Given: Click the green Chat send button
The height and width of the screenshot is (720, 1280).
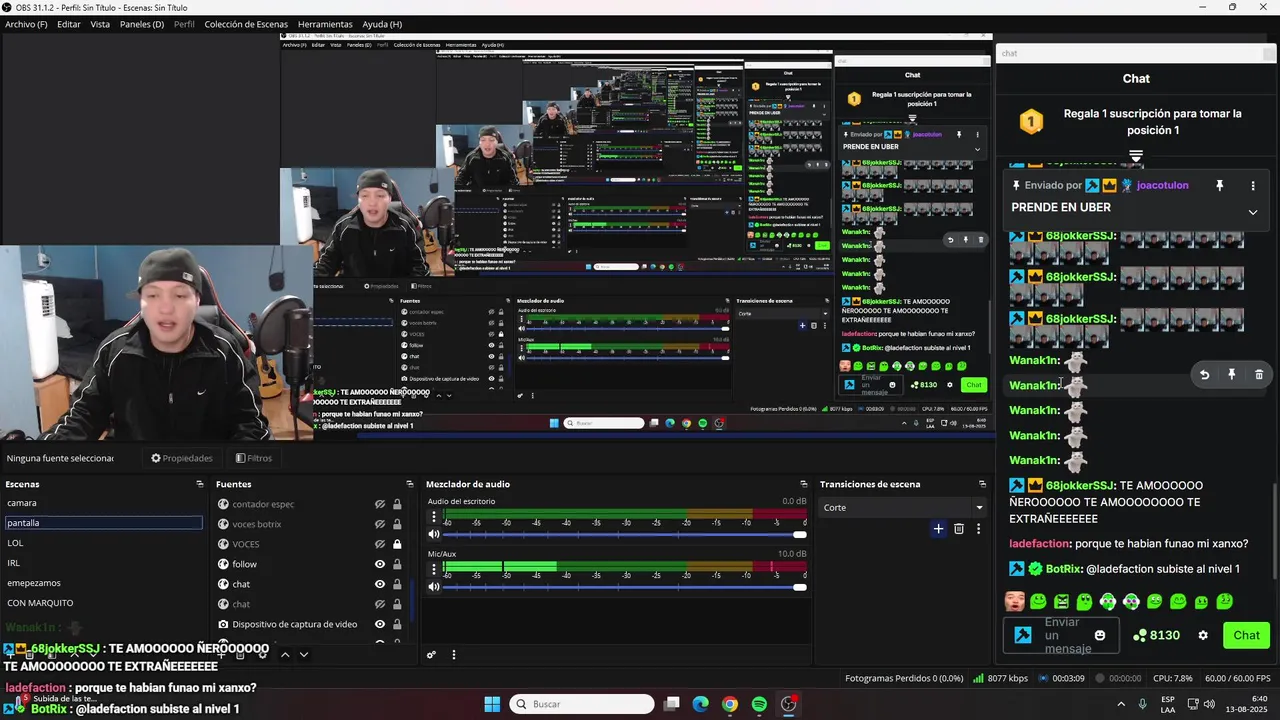Looking at the screenshot, I should (x=1246, y=635).
